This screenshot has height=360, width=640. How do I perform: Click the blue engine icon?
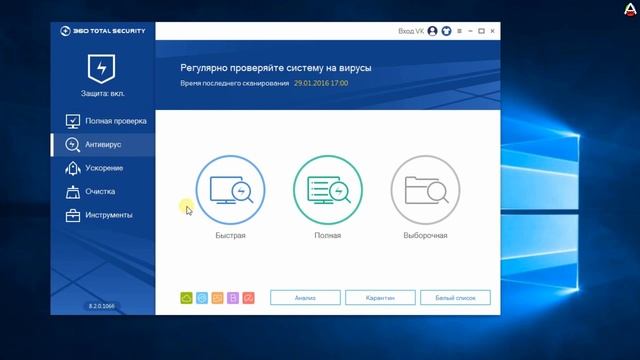[x=202, y=298]
